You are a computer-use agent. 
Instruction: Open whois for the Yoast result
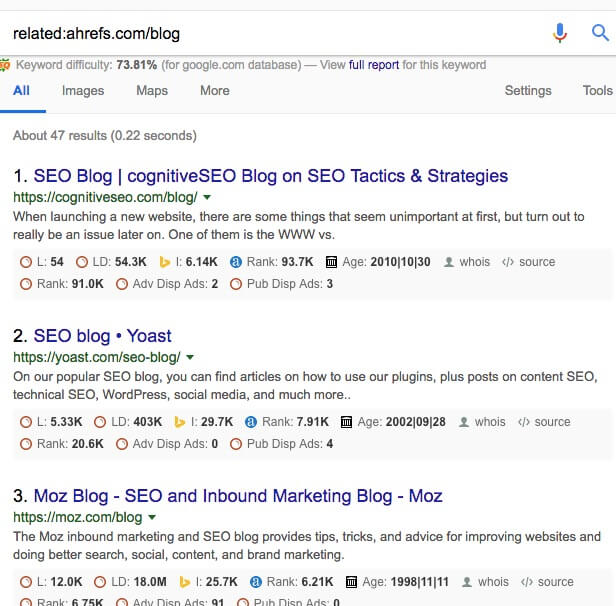click(482, 422)
